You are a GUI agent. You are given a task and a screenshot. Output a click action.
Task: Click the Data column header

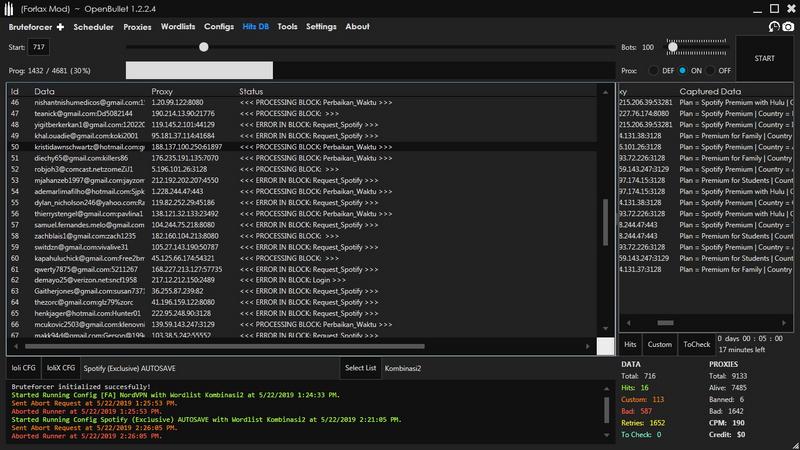[x=44, y=91]
